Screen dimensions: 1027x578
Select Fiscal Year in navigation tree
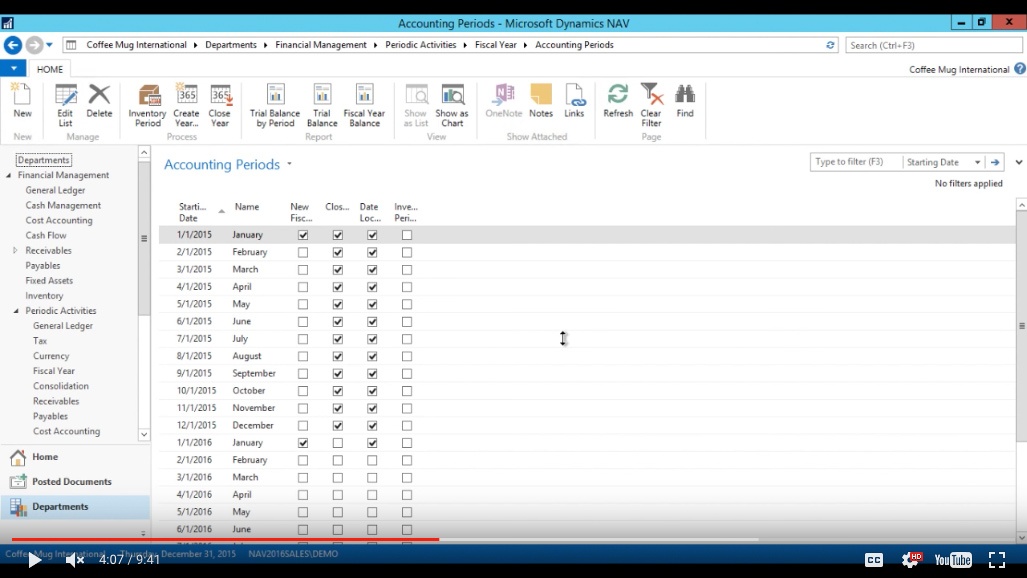tap(54, 371)
